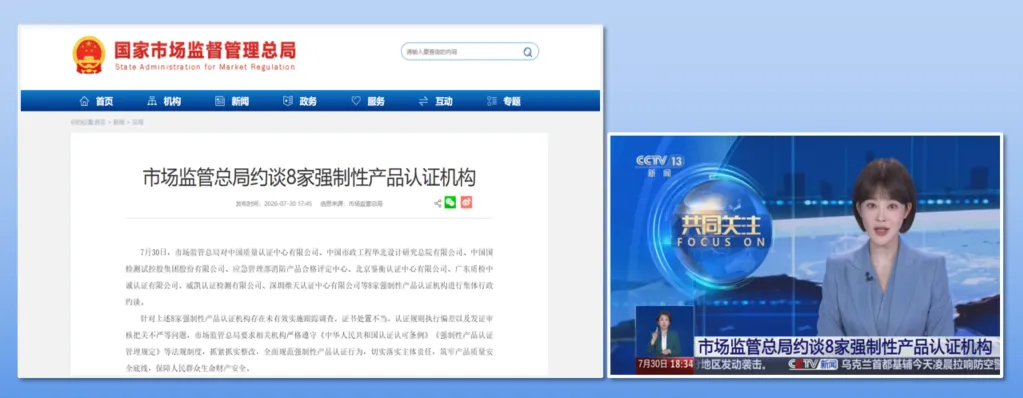The height and width of the screenshot is (398, 1023).
Task: Click the paragraph starting with 针对上述8家
Action: 309,344
